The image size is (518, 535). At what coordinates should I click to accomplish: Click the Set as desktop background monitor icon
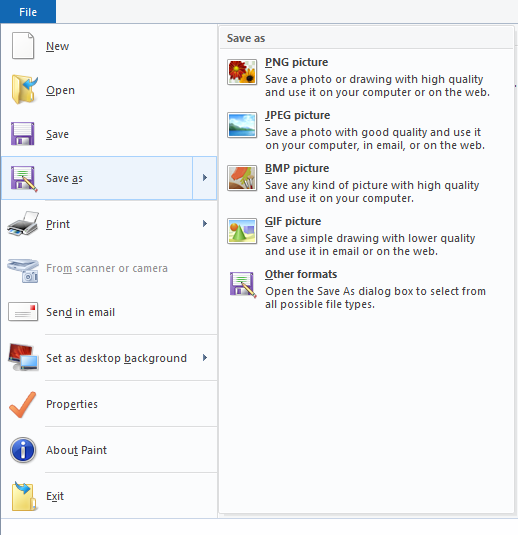click(x=23, y=358)
